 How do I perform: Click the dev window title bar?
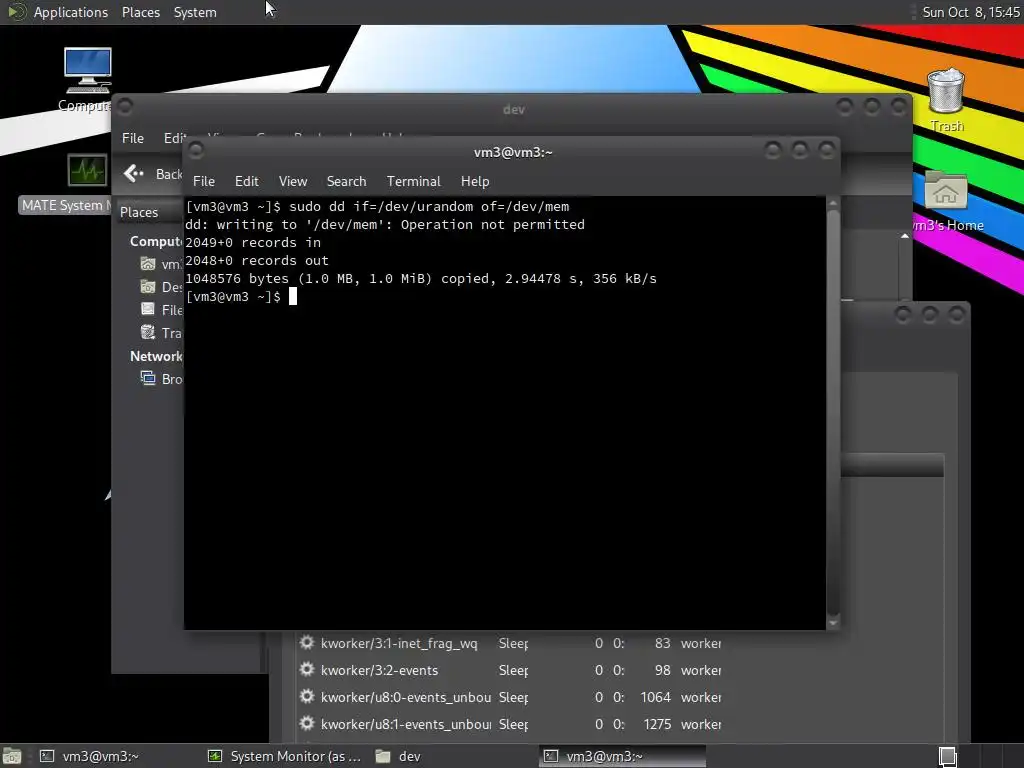(x=513, y=108)
